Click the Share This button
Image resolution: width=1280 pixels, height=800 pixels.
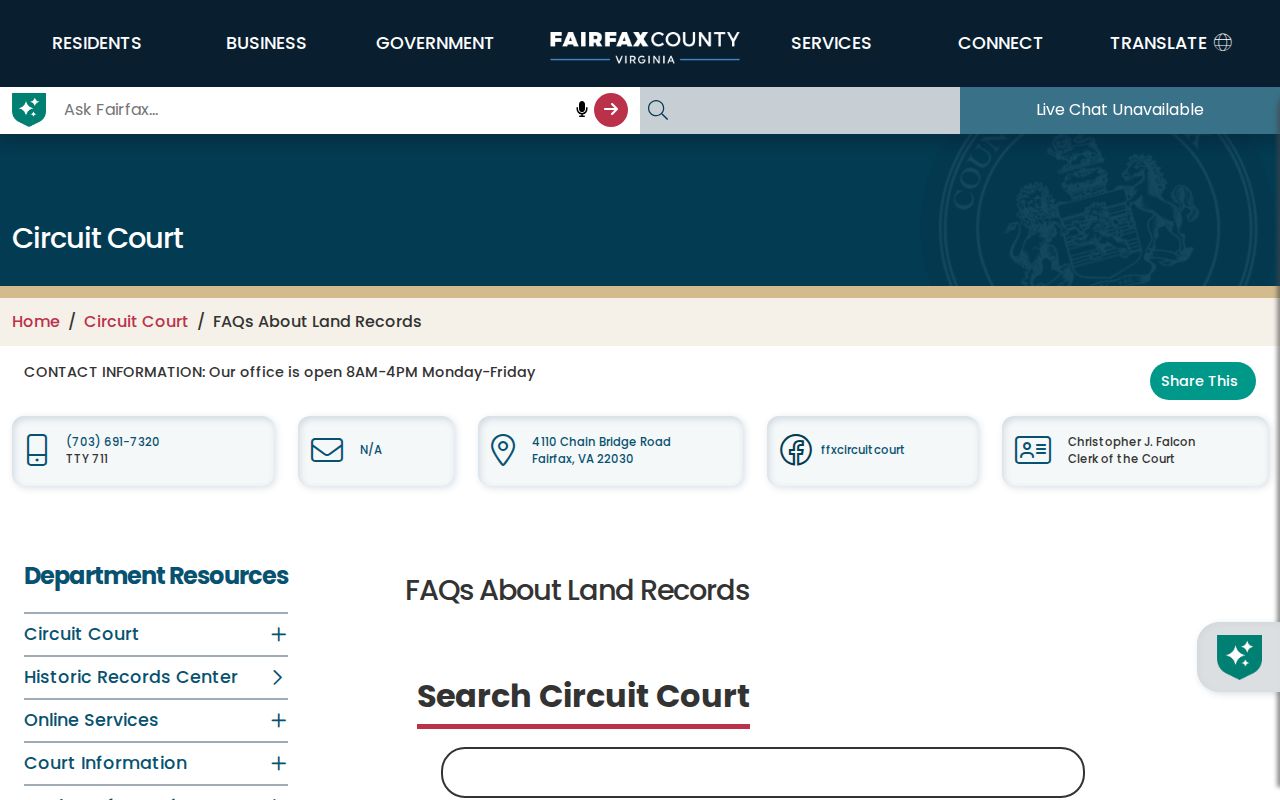[x=1203, y=381]
